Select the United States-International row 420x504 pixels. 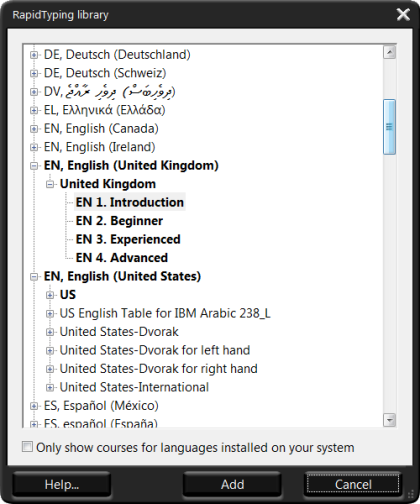[x=134, y=387]
